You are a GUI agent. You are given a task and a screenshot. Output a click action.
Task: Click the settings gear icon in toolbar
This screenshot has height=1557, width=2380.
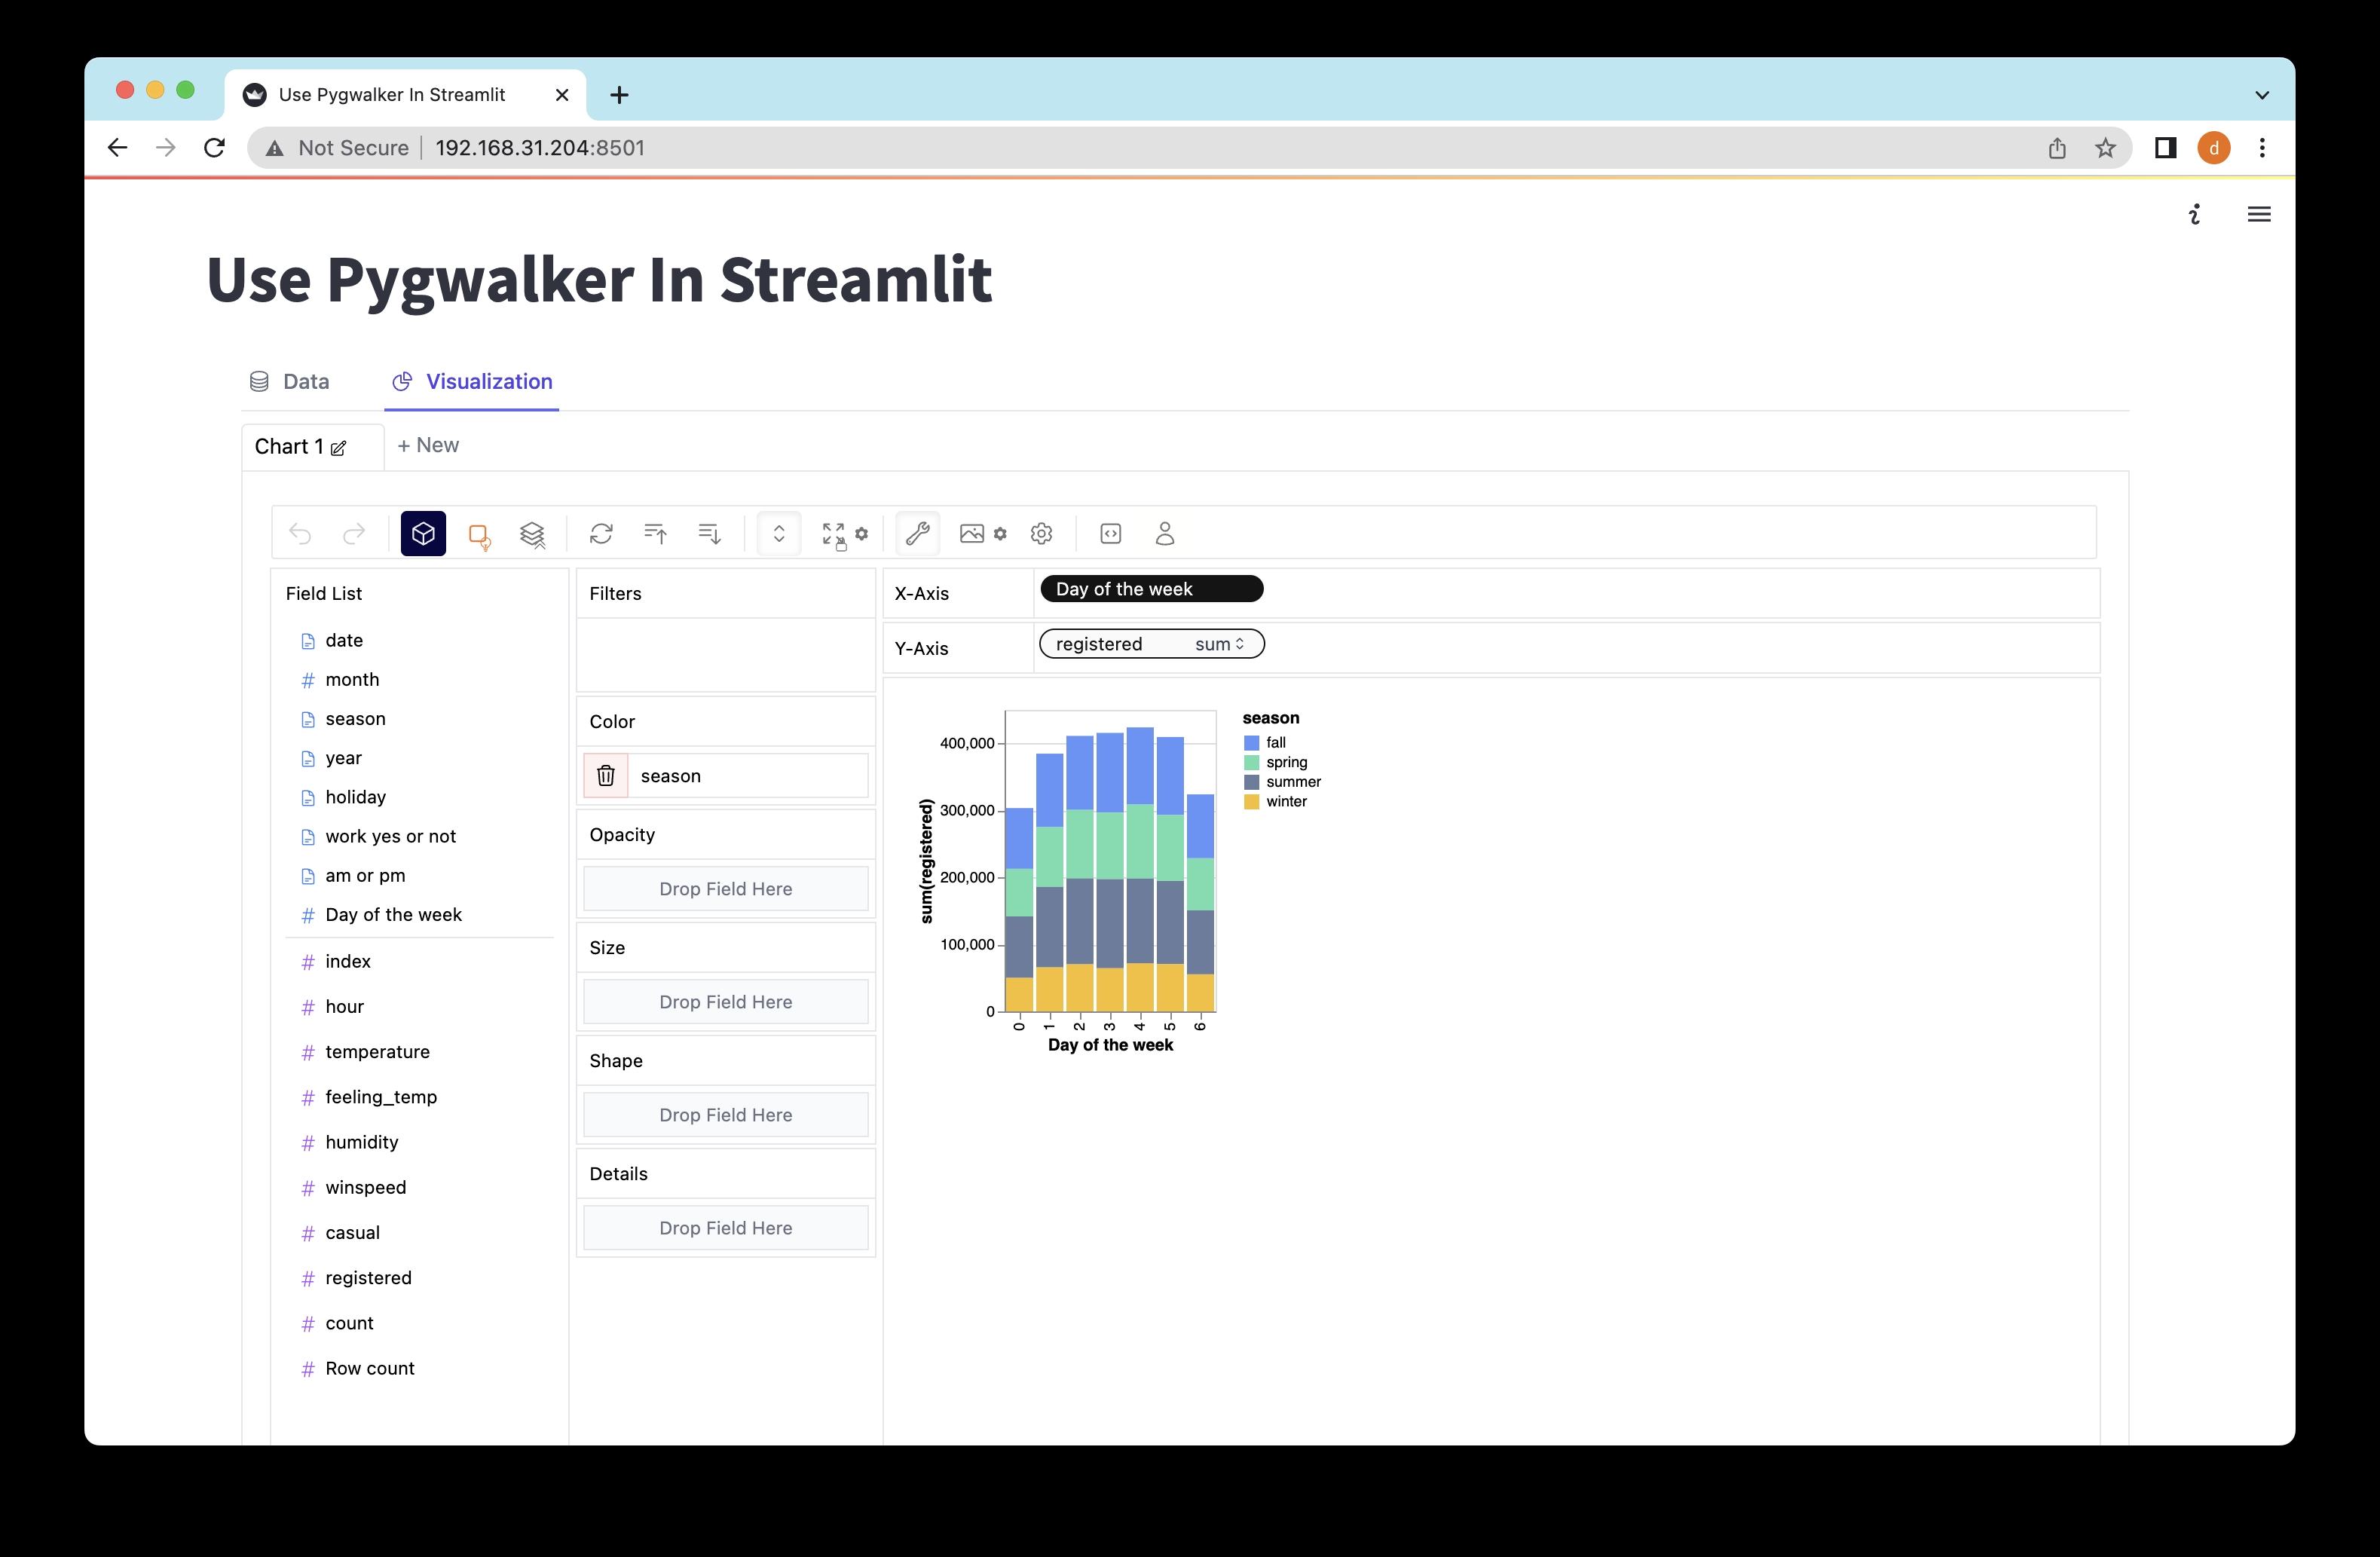pyautogui.click(x=1041, y=534)
